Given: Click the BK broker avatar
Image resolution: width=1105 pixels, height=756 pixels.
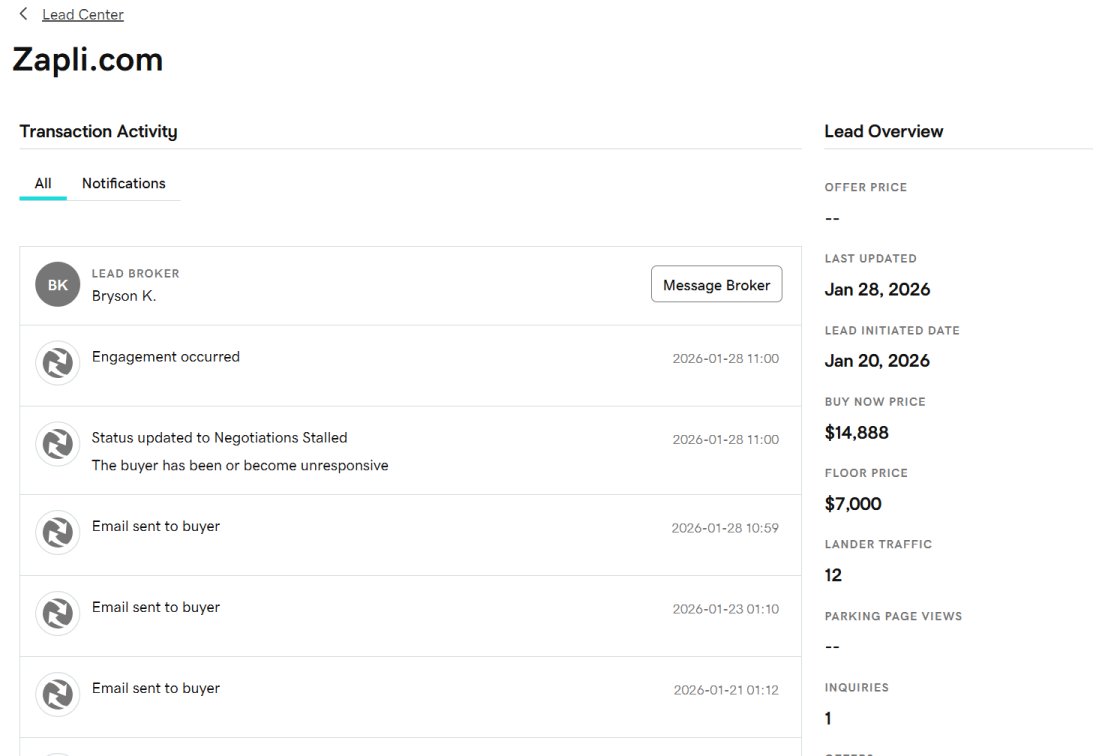Looking at the screenshot, I should (58, 285).
